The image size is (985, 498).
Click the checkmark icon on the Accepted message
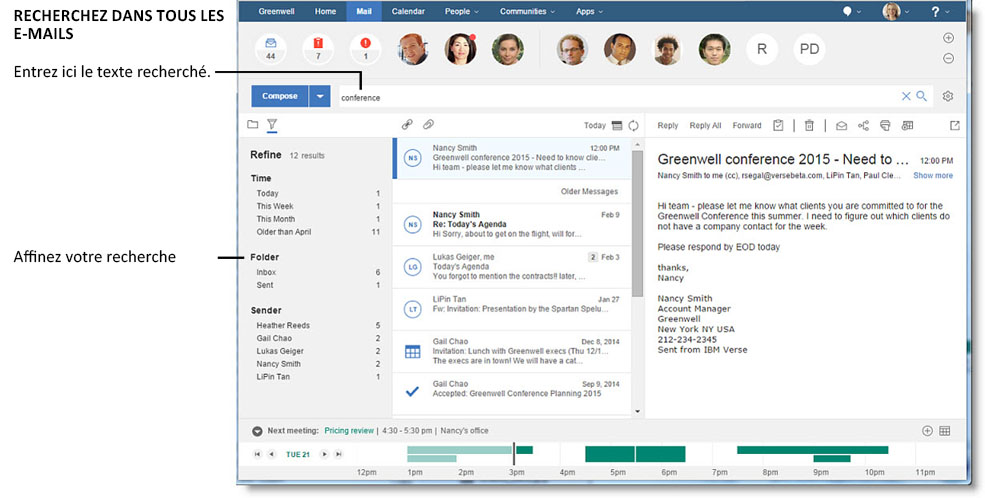pos(412,391)
